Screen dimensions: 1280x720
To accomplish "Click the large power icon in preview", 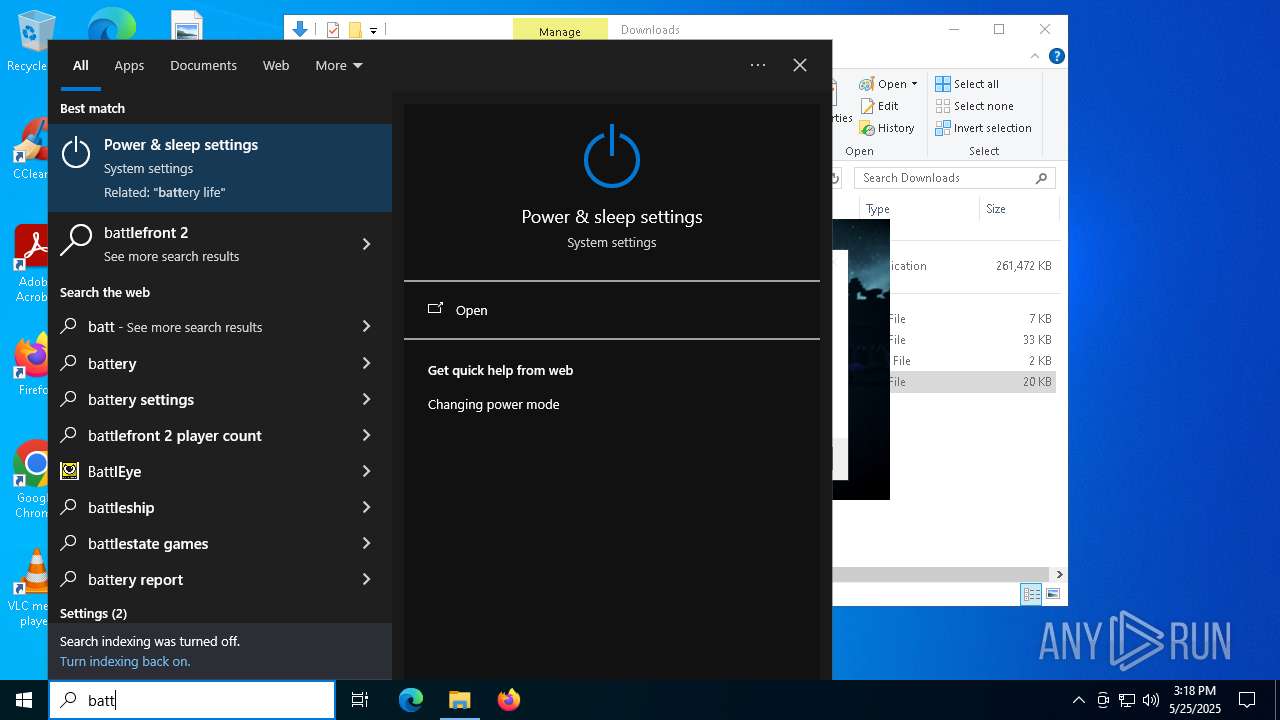I will (611, 157).
